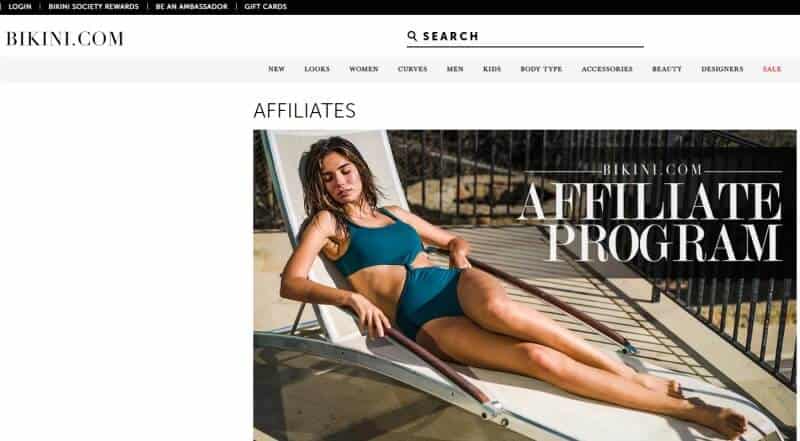Open the Bikini.com logo homepage
The image size is (800, 441).
65,39
